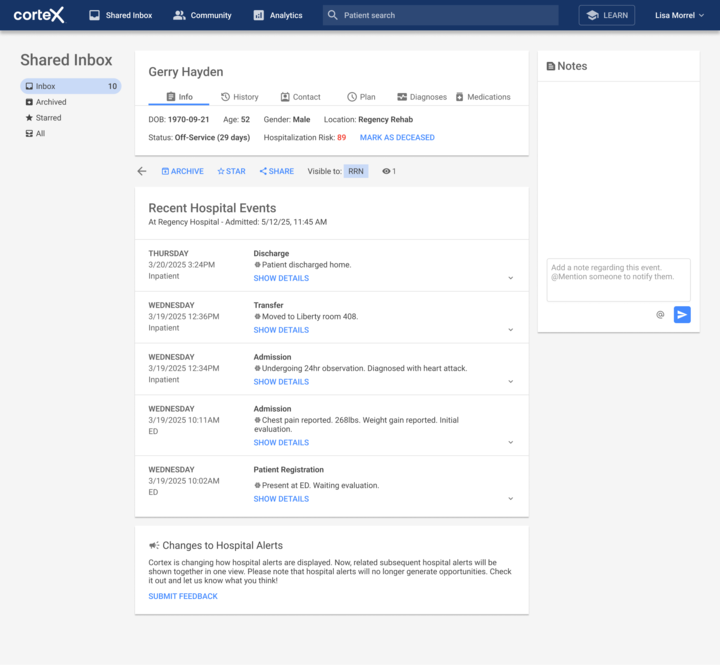The image size is (720, 665).
Task: Expand the 12:34PM Admission chevron
Action: coord(511,382)
